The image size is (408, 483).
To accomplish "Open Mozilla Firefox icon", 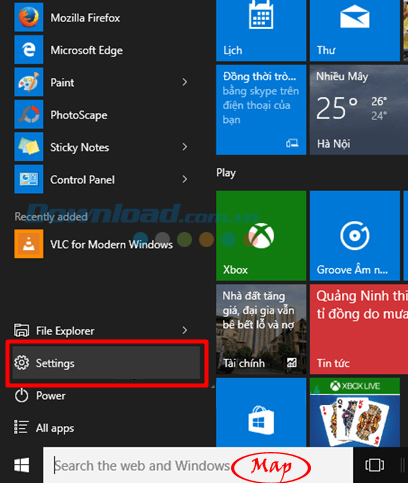I will pos(29,17).
